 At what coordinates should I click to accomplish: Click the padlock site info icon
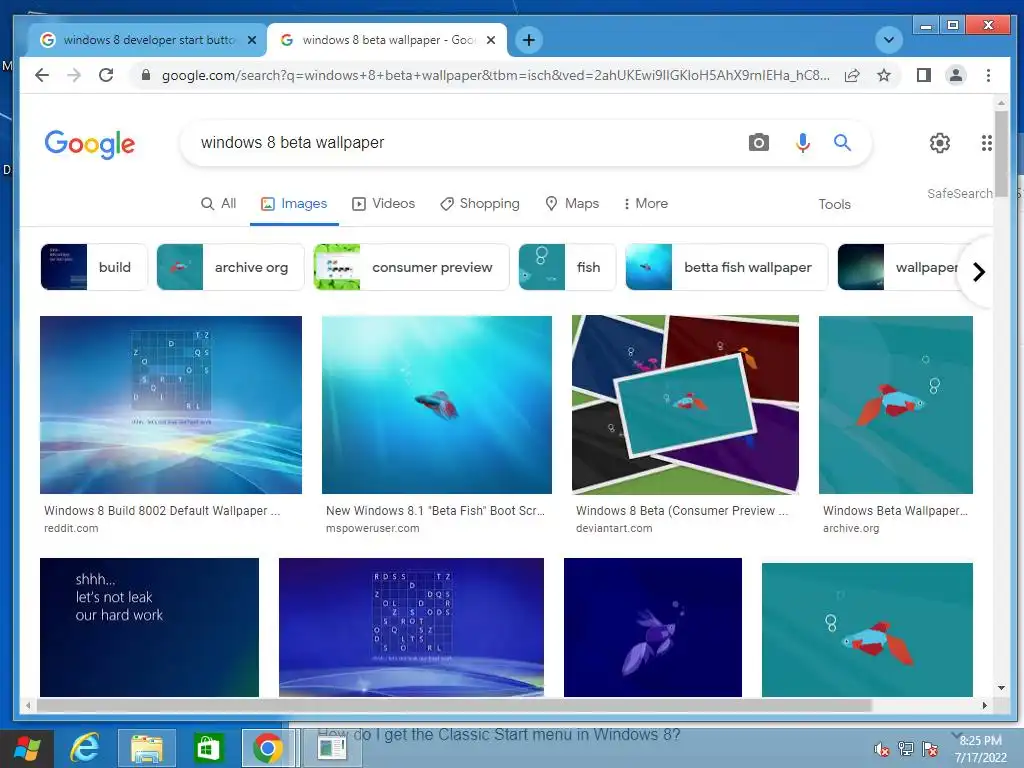pyautogui.click(x=146, y=75)
